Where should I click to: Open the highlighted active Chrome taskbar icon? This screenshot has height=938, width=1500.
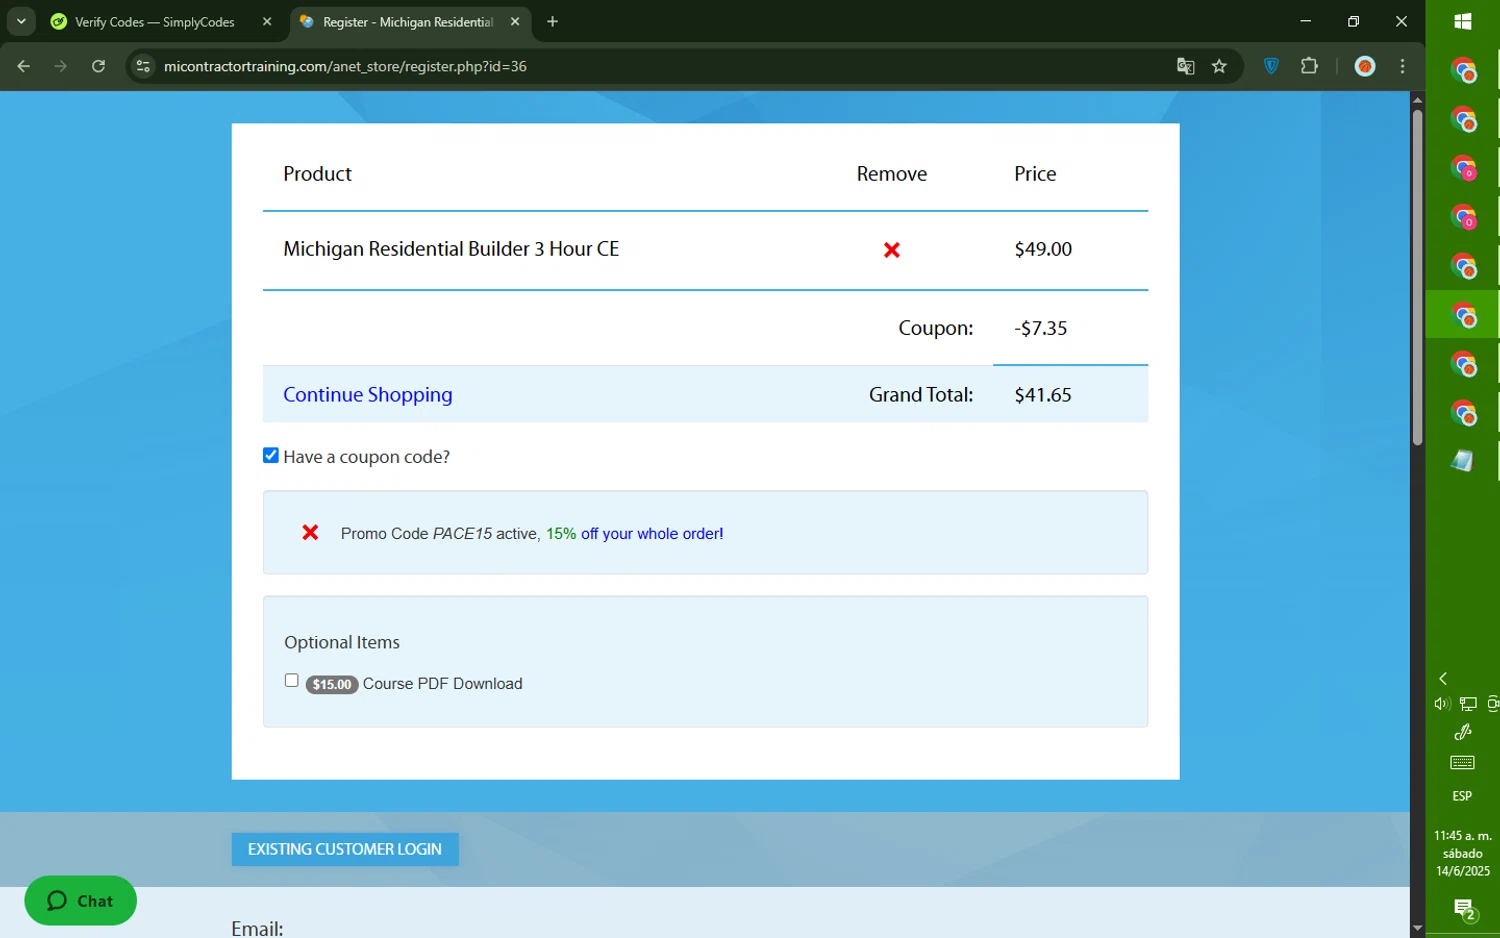[1463, 315]
